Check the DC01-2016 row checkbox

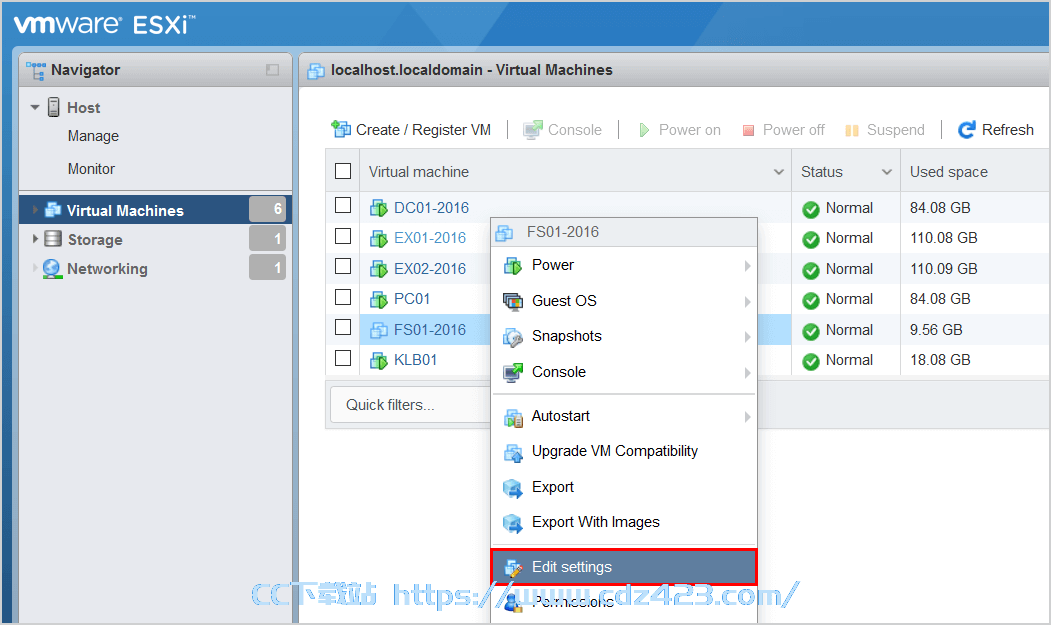[343, 205]
